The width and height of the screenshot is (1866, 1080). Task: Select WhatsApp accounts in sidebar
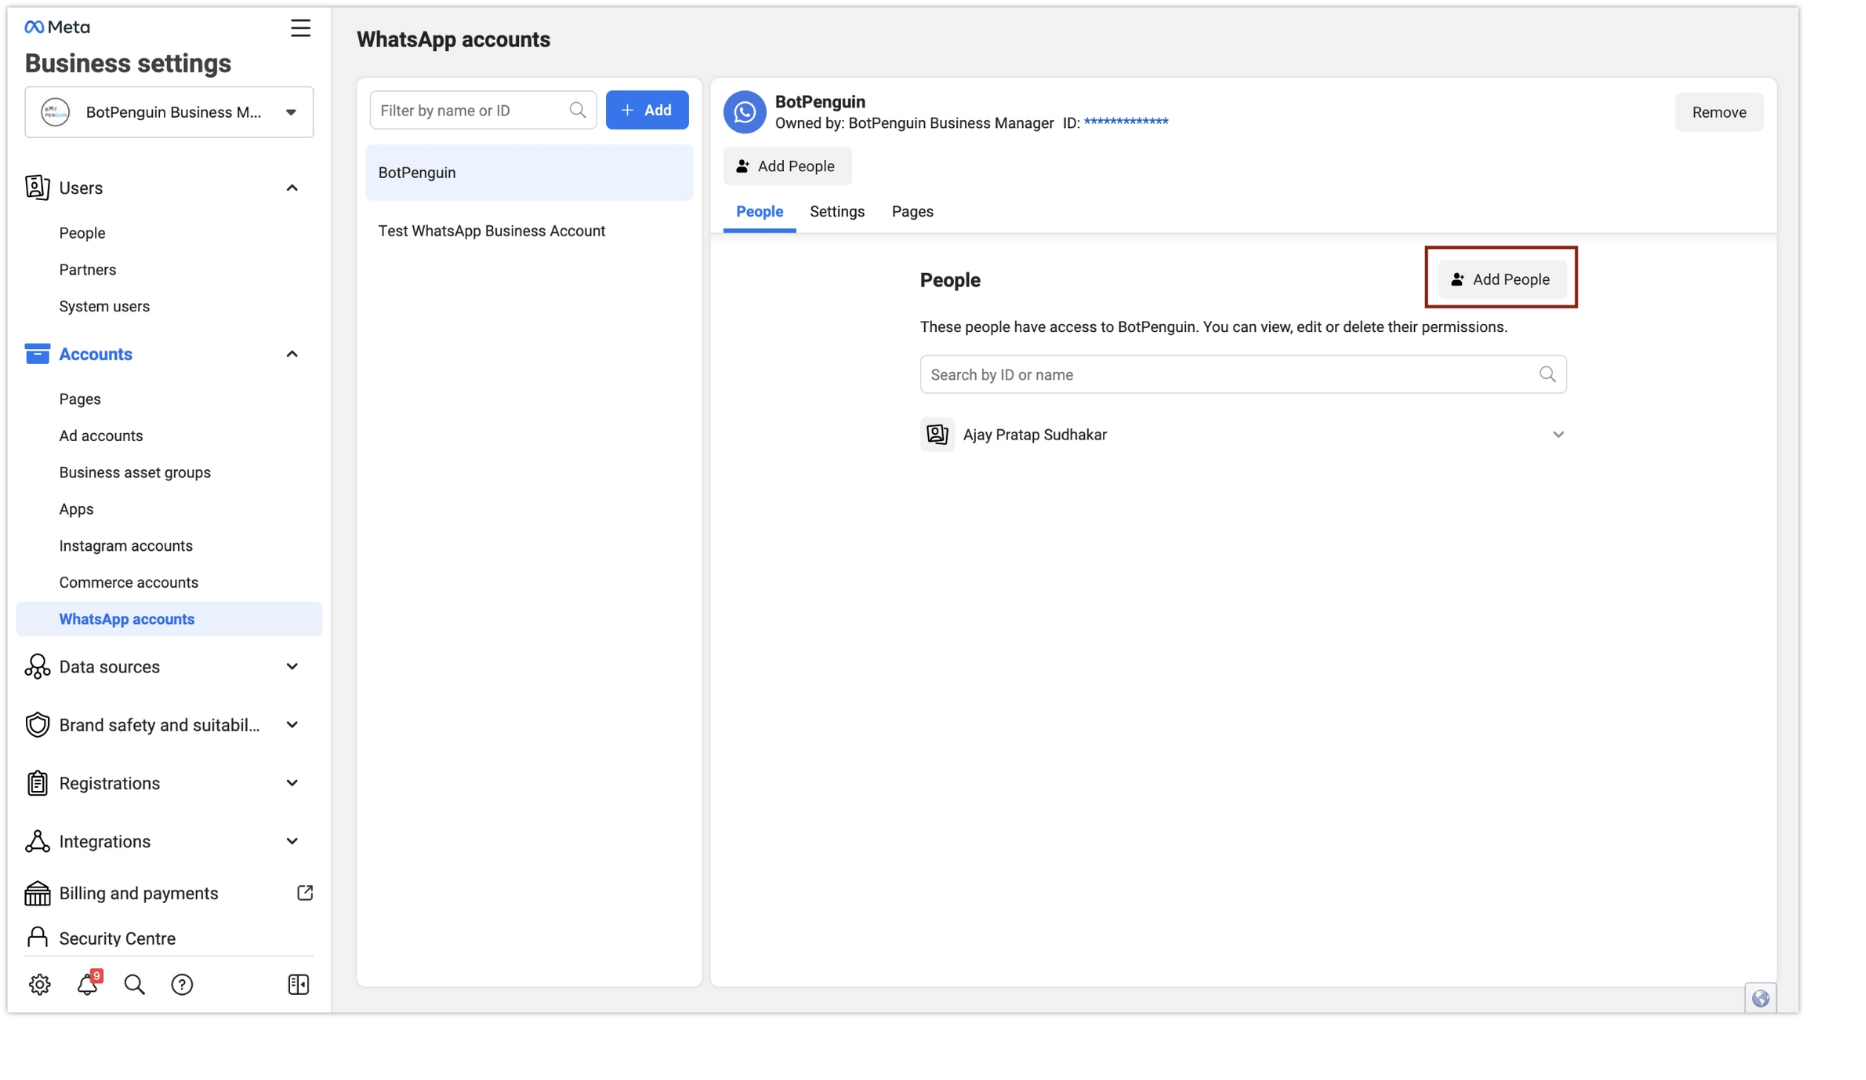tap(169, 619)
